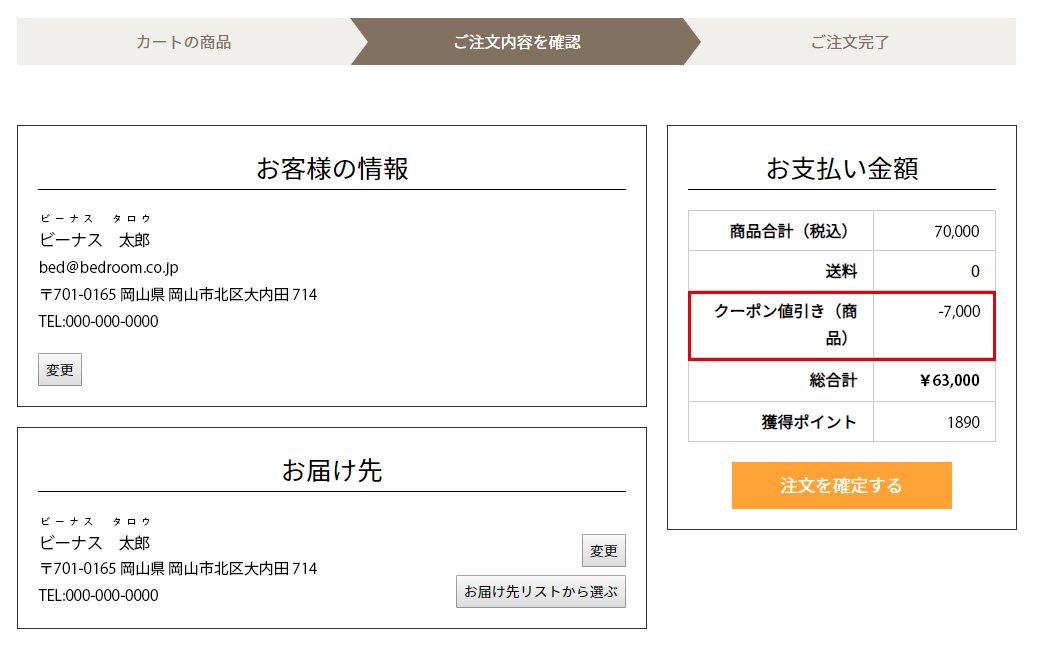Click the customer address in お客様の情報
This screenshot has width=1038, height=646.
pyautogui.click(x=178, y=294)
